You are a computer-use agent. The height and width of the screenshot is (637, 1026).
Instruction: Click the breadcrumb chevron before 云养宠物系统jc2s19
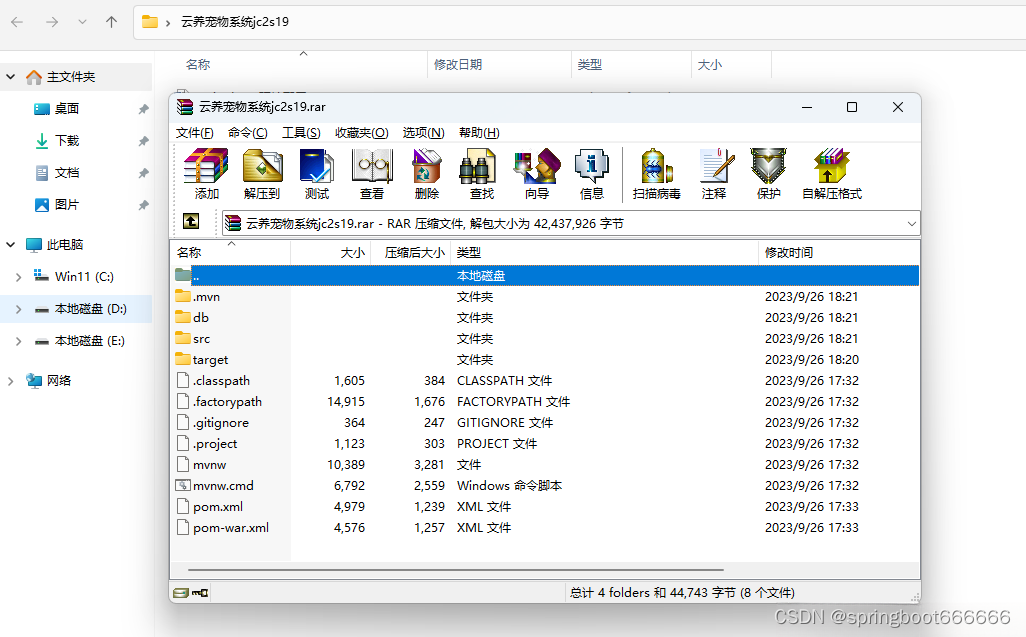click(168, 23)
